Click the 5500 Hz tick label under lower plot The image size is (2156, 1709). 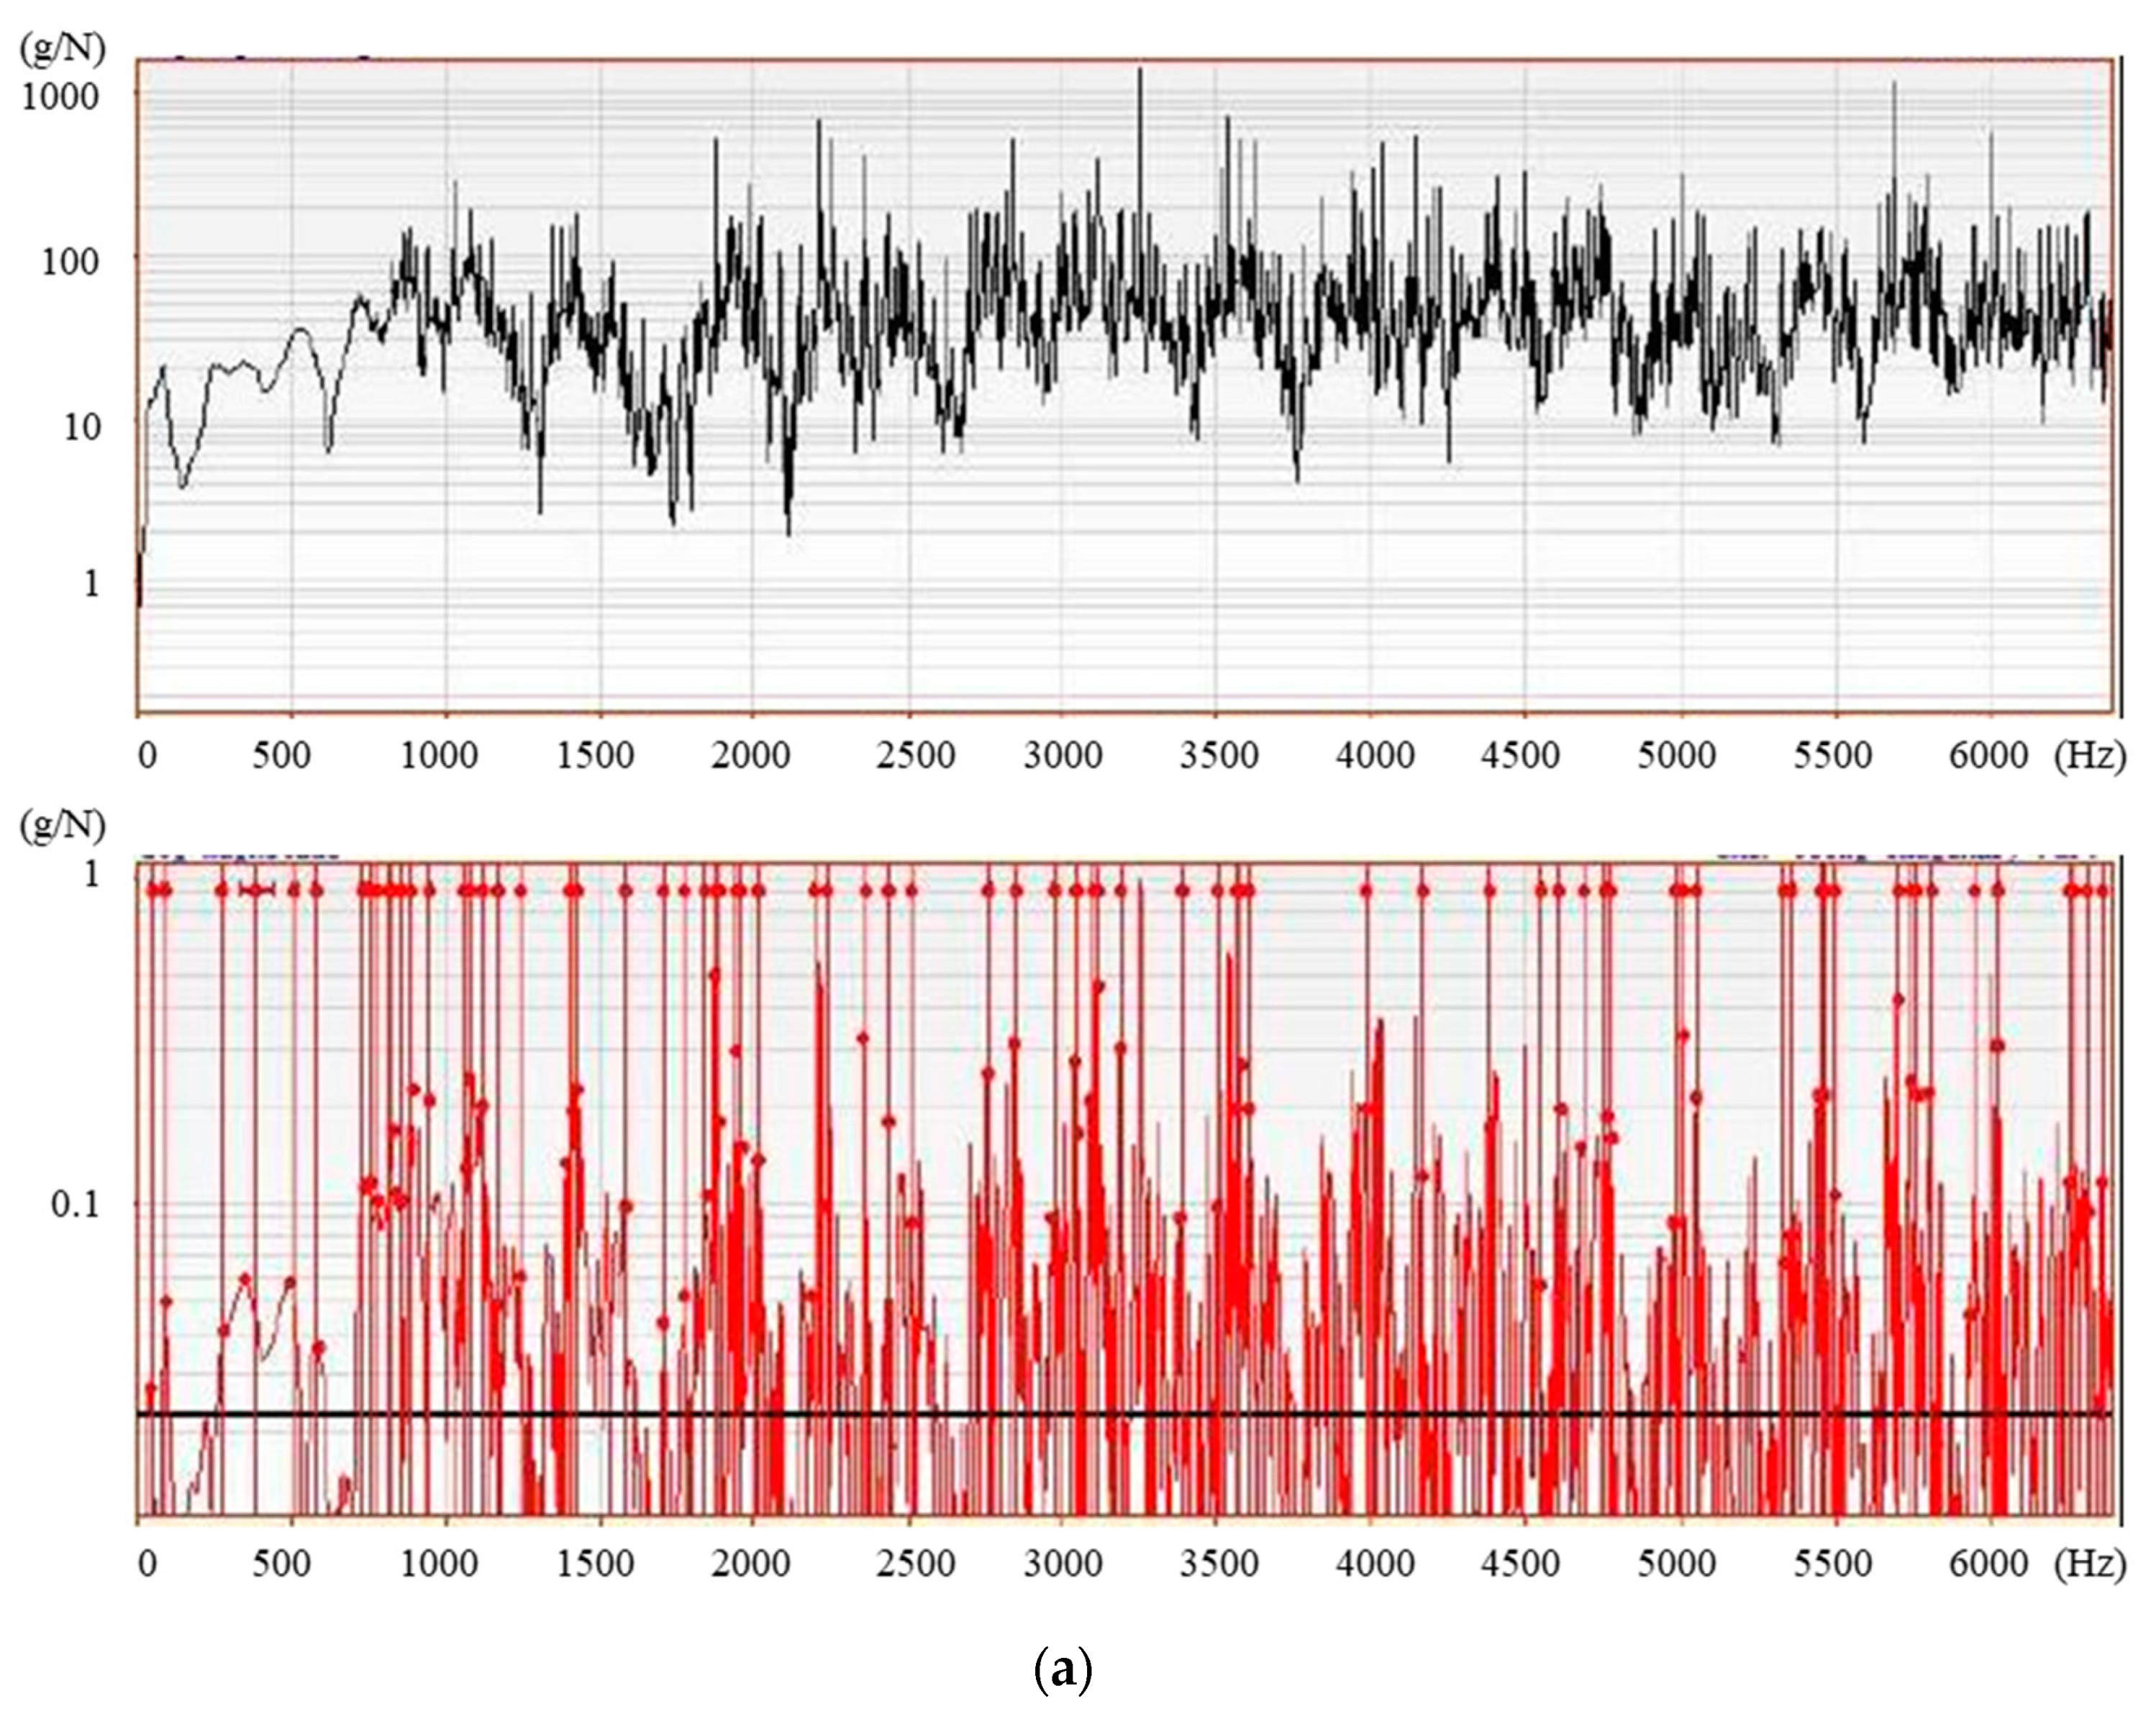pos(1832,1562)
